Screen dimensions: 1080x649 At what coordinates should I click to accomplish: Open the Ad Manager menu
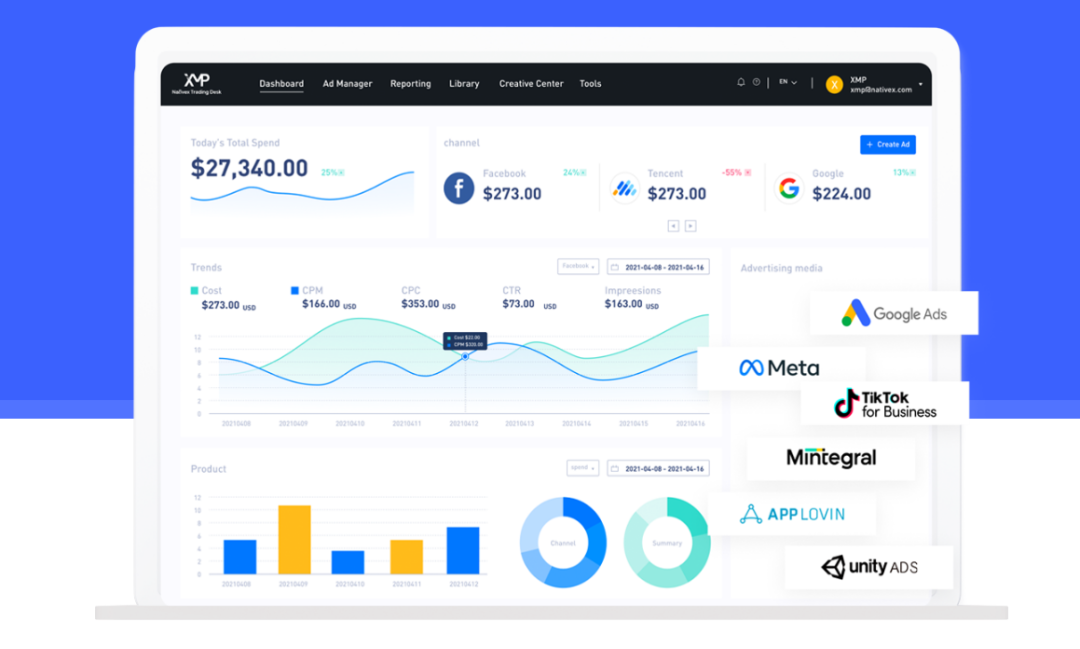pos(347,84)
